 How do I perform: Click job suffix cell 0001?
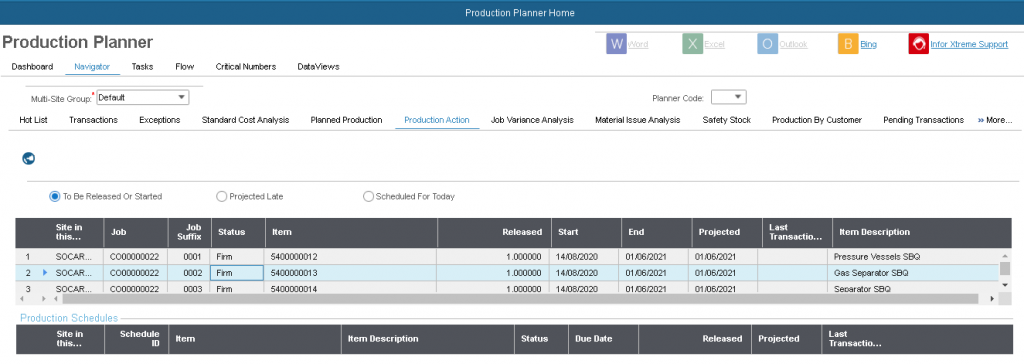click(x=189, y=257)
